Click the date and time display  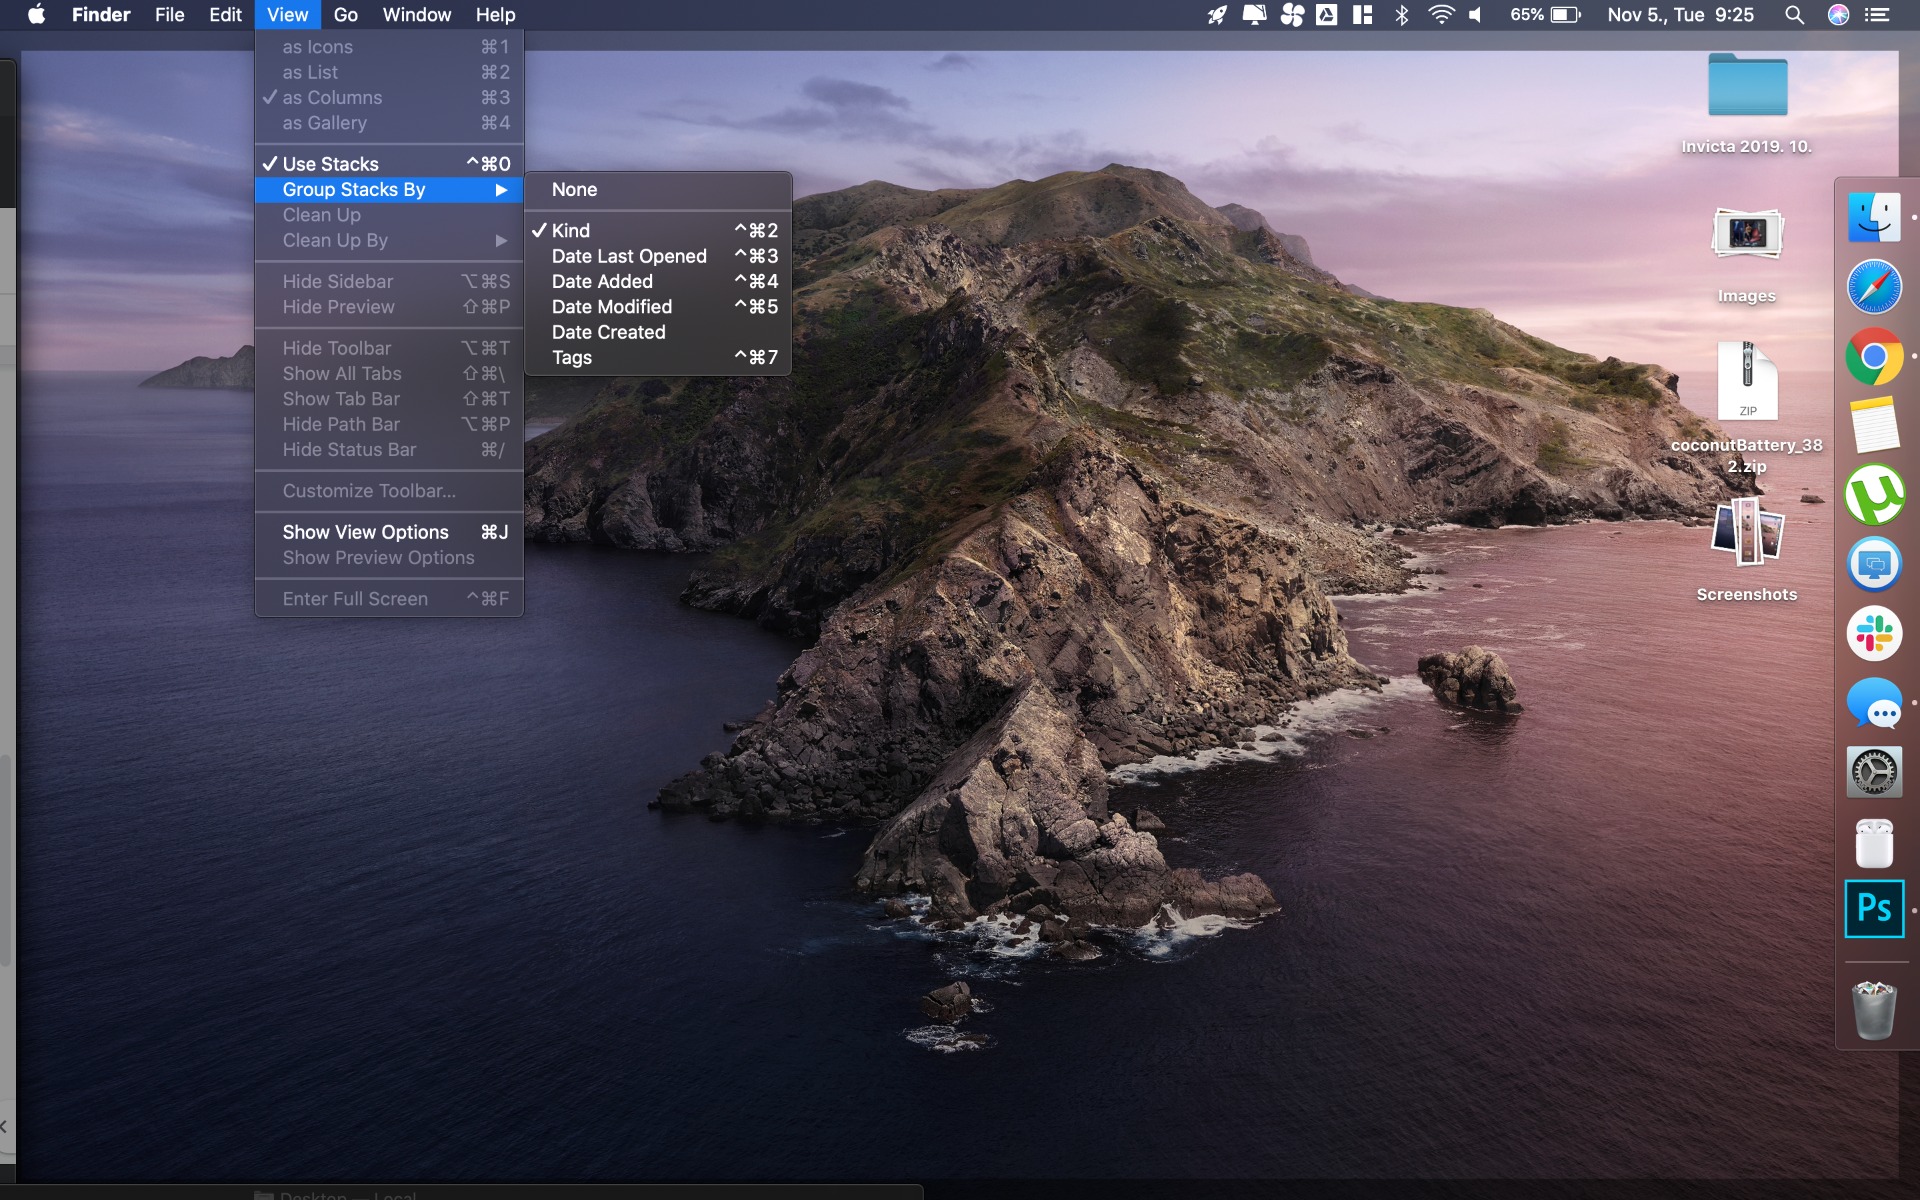1680,15
